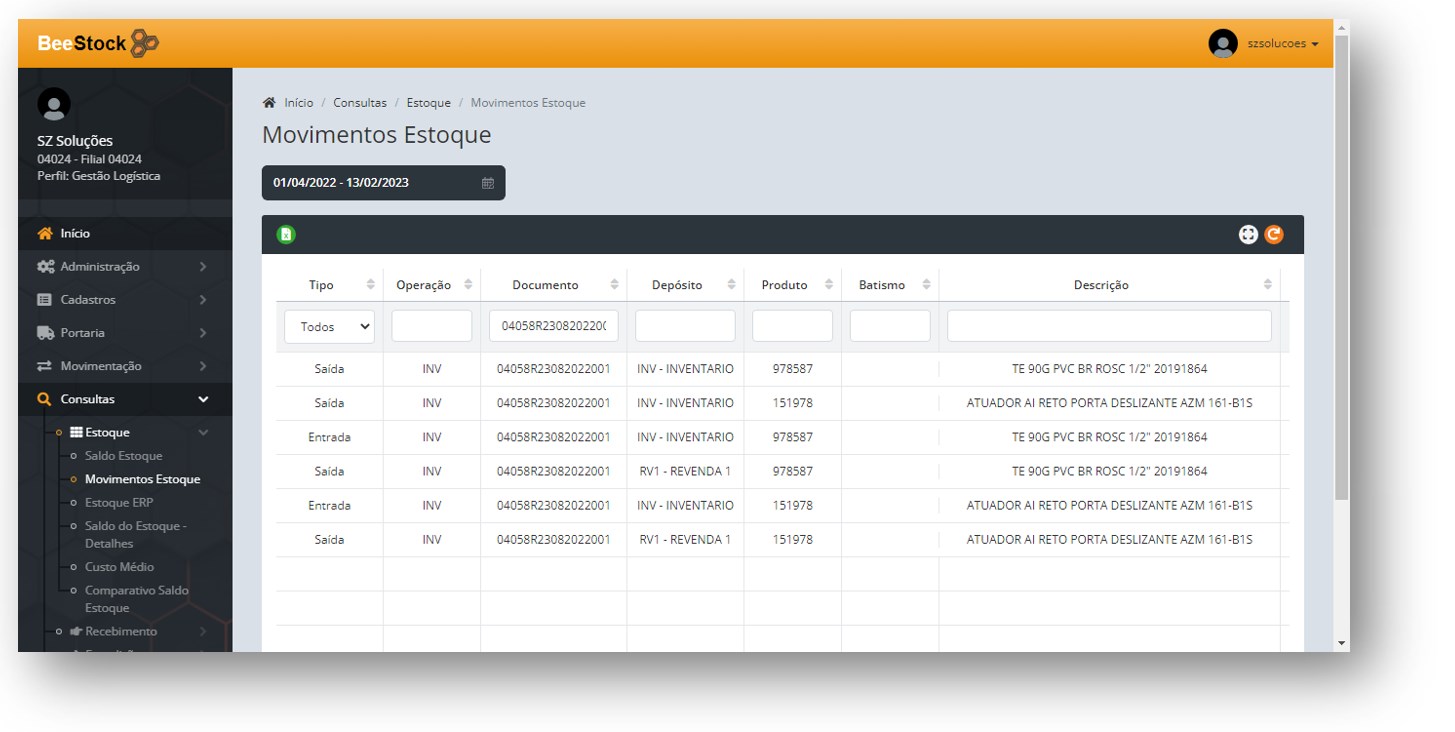
Task: Go to Consultas breadcrumb link
Action: pyautogui.click(x=360, y=103)
